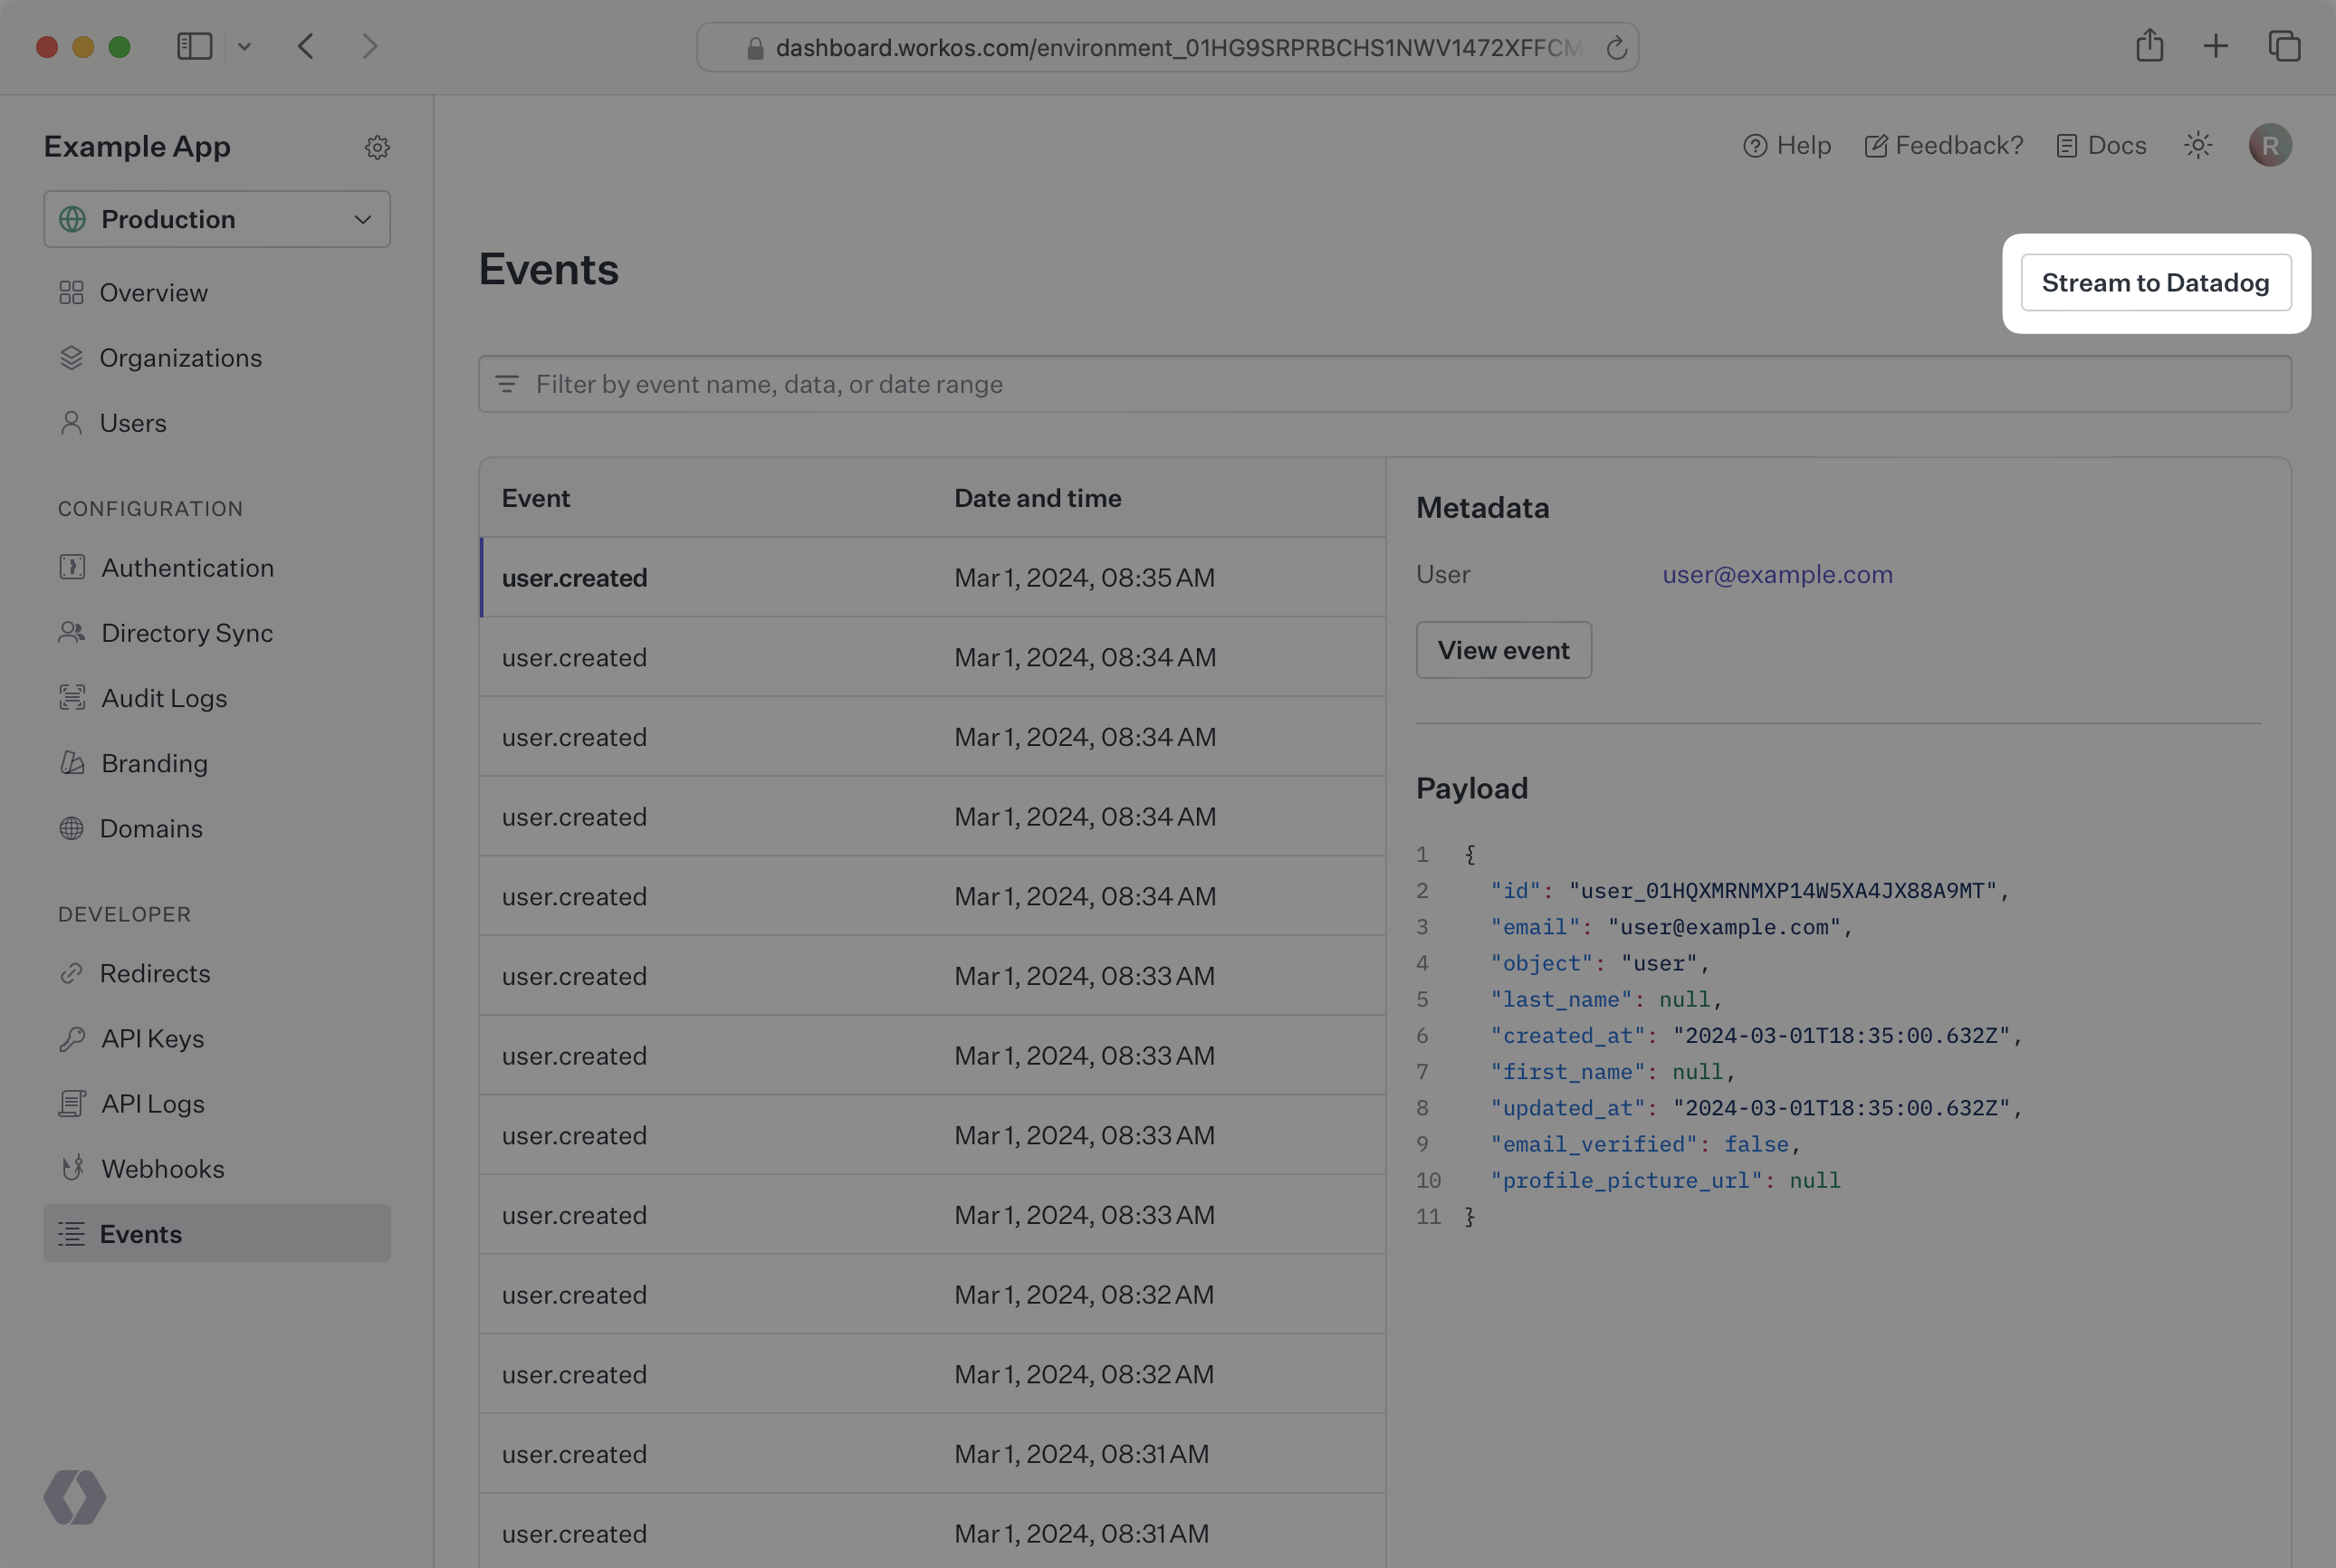
Task: Open the Docs page
Action: point(2100,145)
